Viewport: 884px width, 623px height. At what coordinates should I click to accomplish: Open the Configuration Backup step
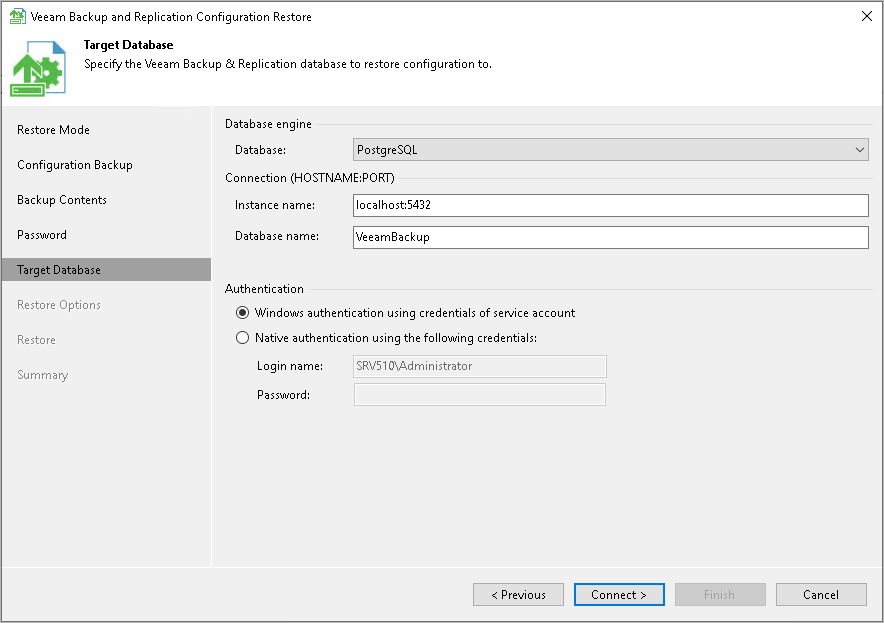(x=74, y=164)
